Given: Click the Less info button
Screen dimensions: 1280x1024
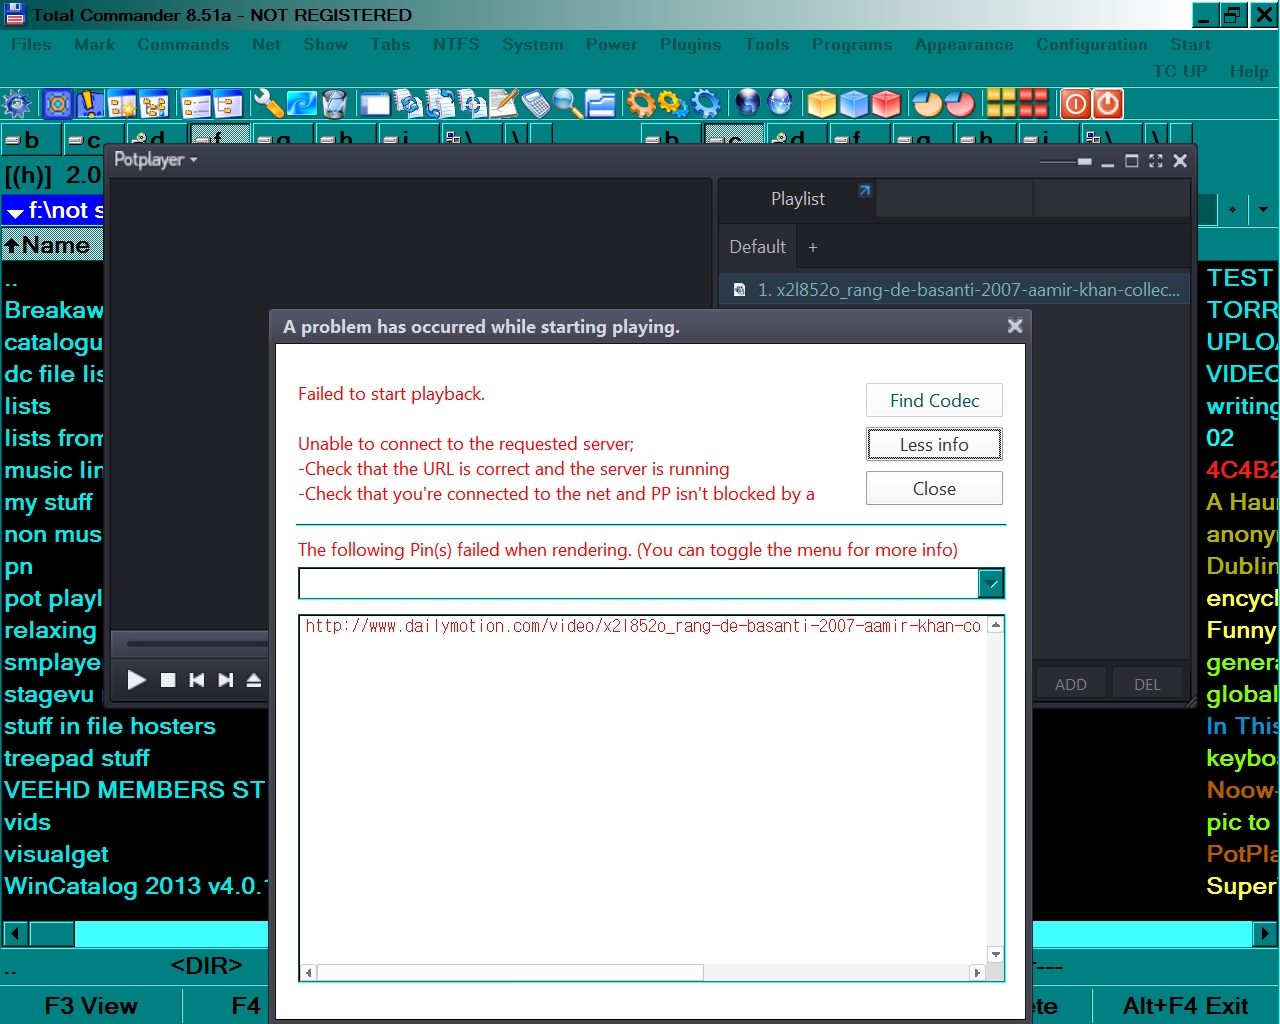Looking at the screenshot, I should pyautogui.click(x=934, y=444).
